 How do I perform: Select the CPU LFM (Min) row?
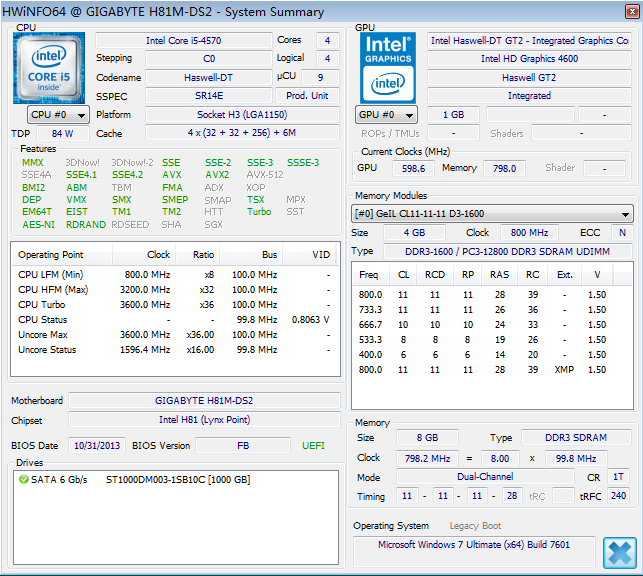175,275
